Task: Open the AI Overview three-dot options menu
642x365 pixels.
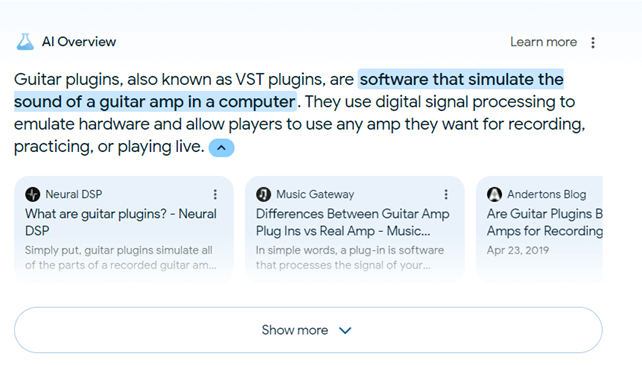Action: [x=593, y=43]
